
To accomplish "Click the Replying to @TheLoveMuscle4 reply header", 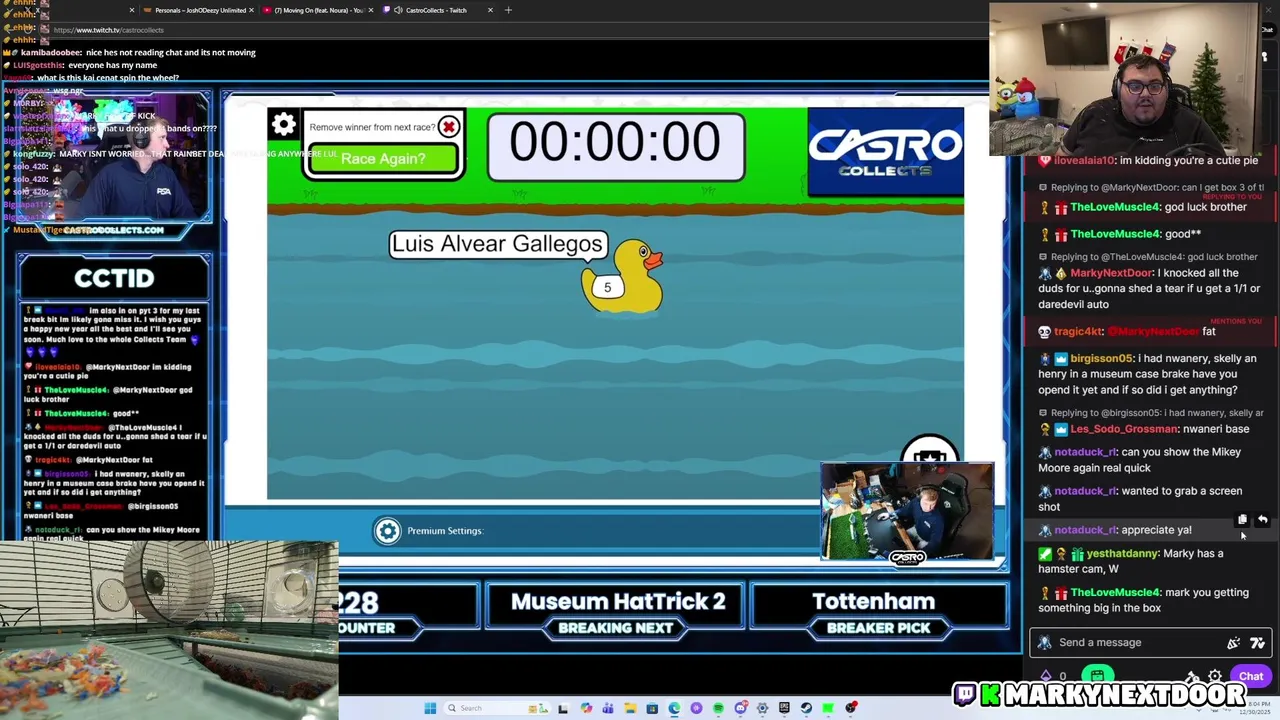I will (1153, 257).
